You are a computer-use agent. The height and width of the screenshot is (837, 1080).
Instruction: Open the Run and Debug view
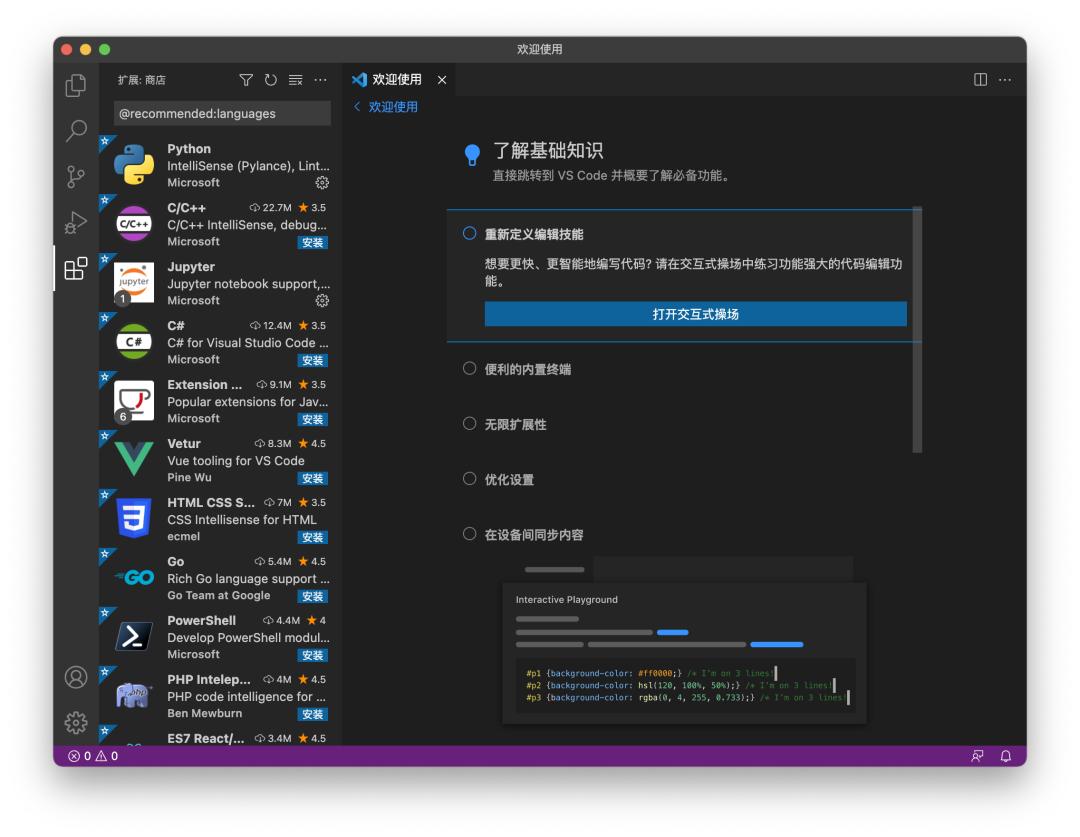(x=76, y=223)
